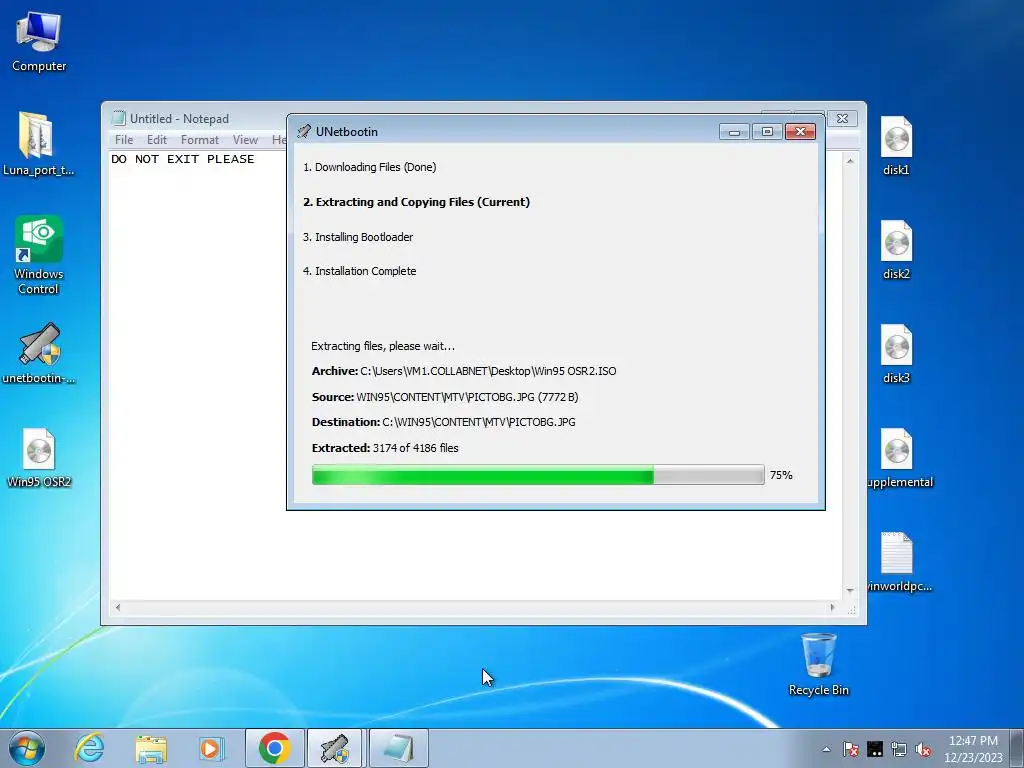Select the disk3 image file icon
This screenshot has width=1024, height=768.
[x=896, y=353]
